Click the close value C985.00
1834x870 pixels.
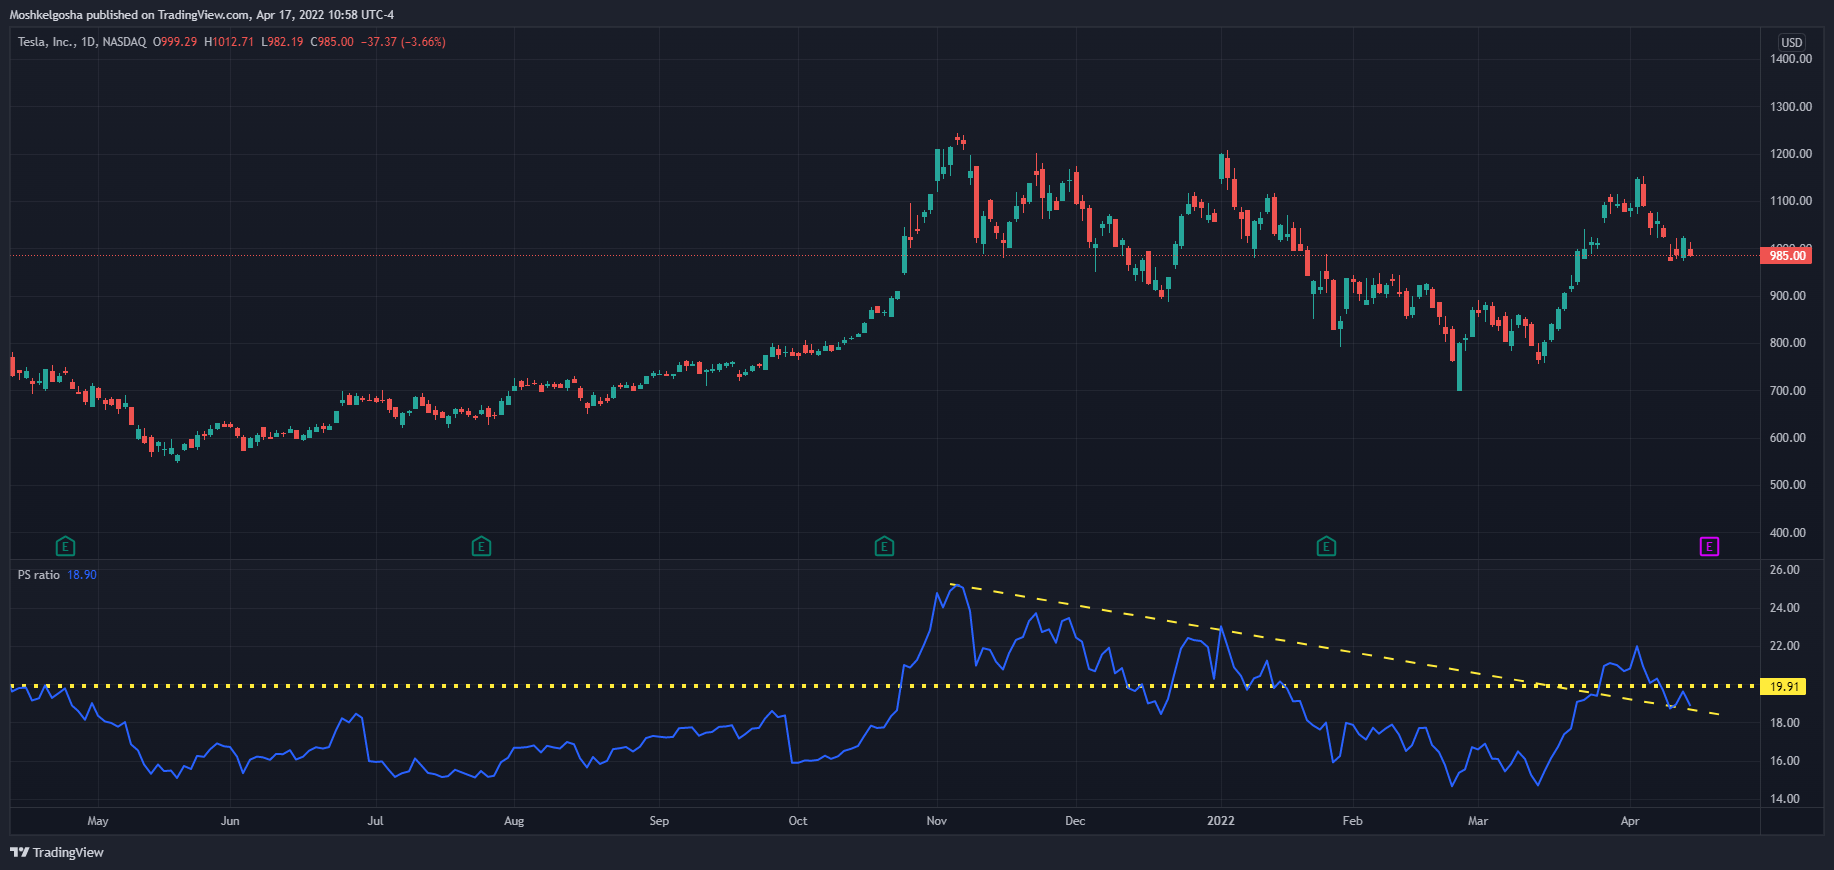332,42
